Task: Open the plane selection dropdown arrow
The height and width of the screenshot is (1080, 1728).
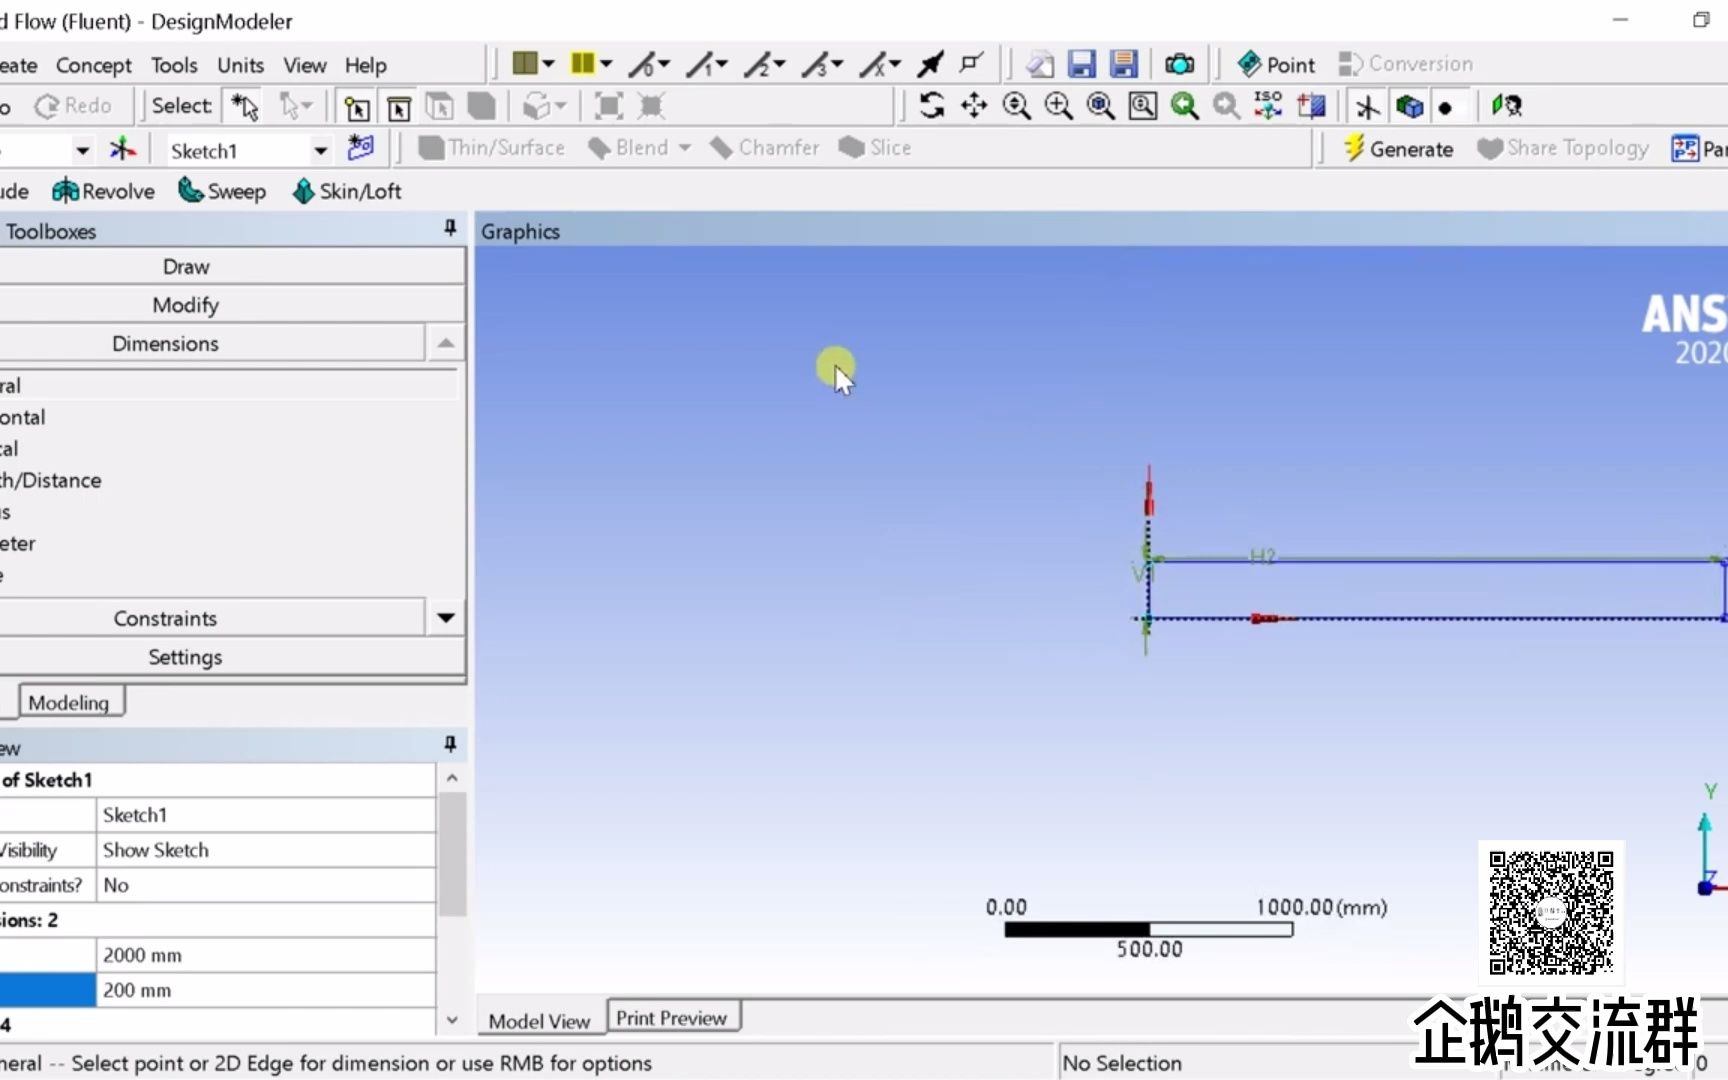Action: click(82, 151)
